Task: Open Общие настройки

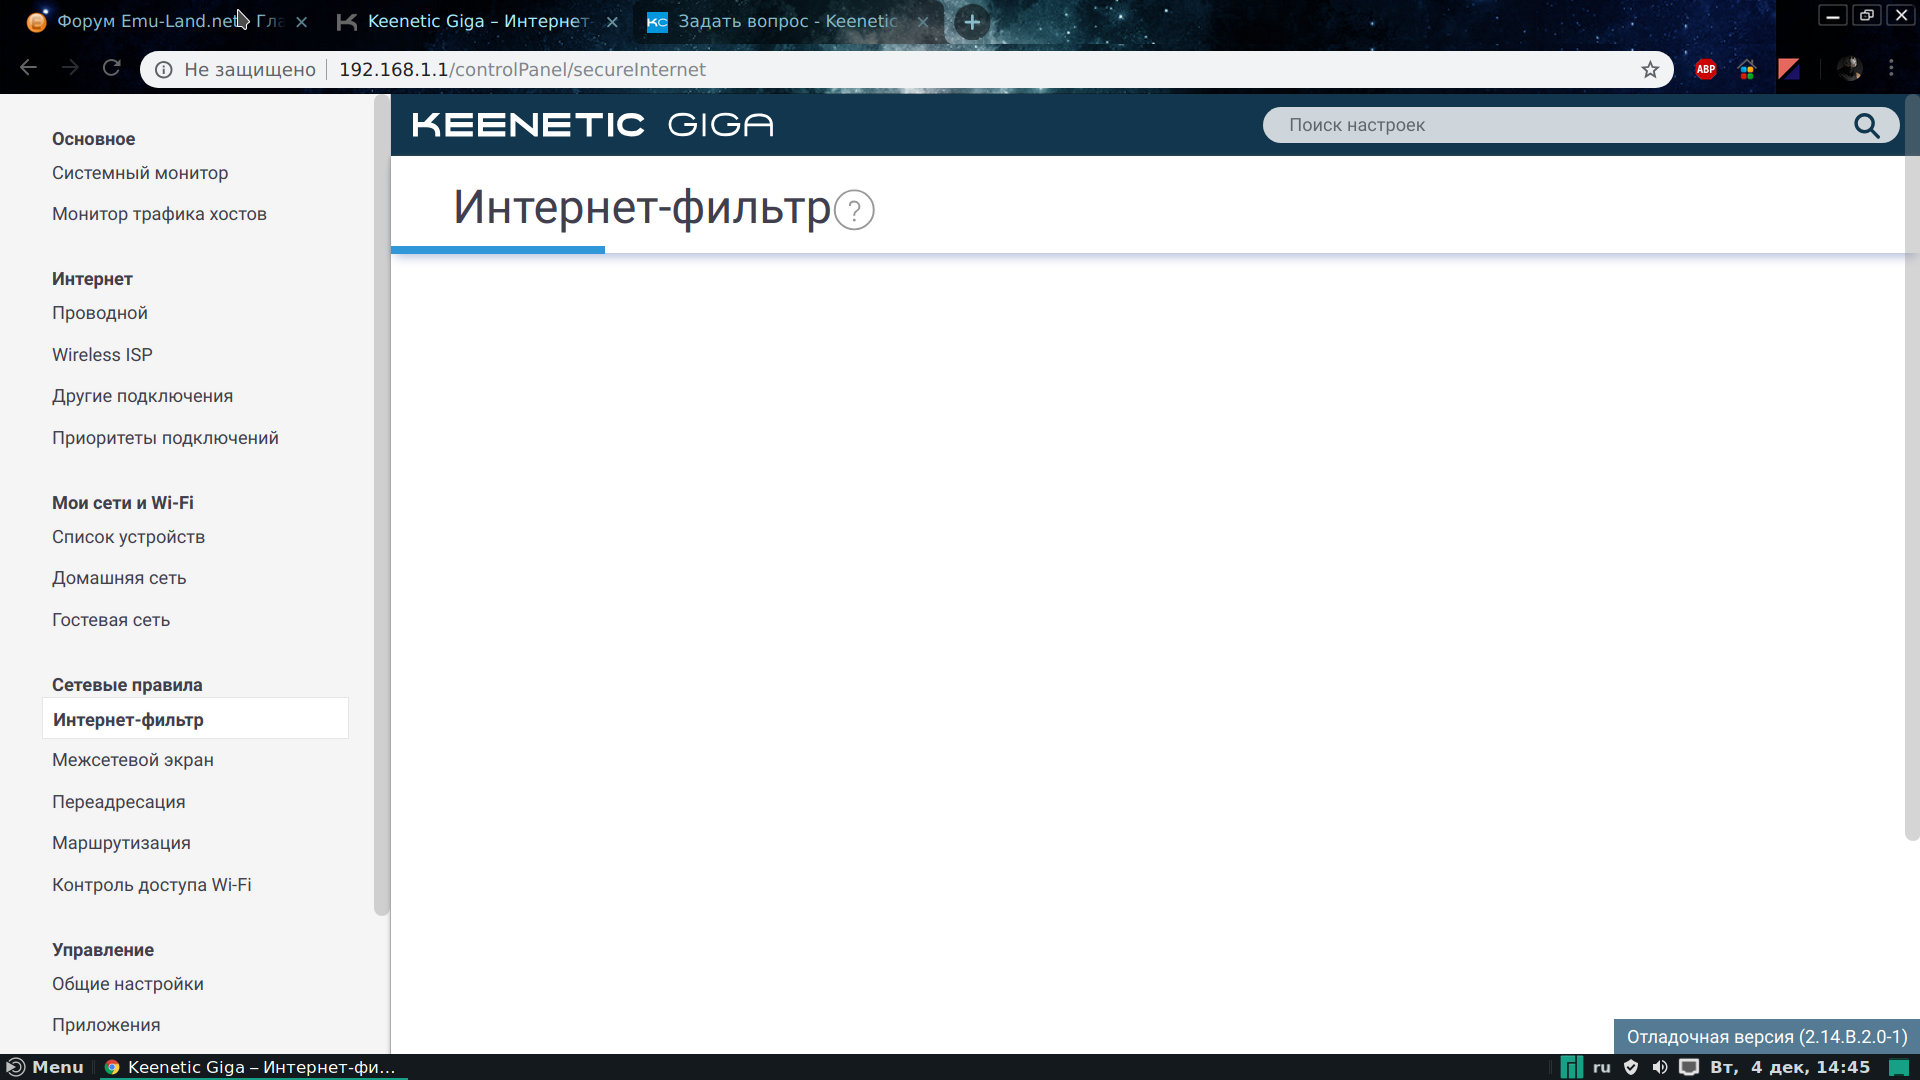Action: tap(128, 984)
